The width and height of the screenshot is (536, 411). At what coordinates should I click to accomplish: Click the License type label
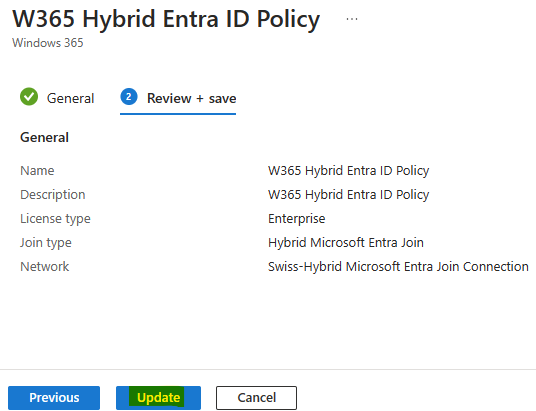pyautogui.click(x=55, y=219)
